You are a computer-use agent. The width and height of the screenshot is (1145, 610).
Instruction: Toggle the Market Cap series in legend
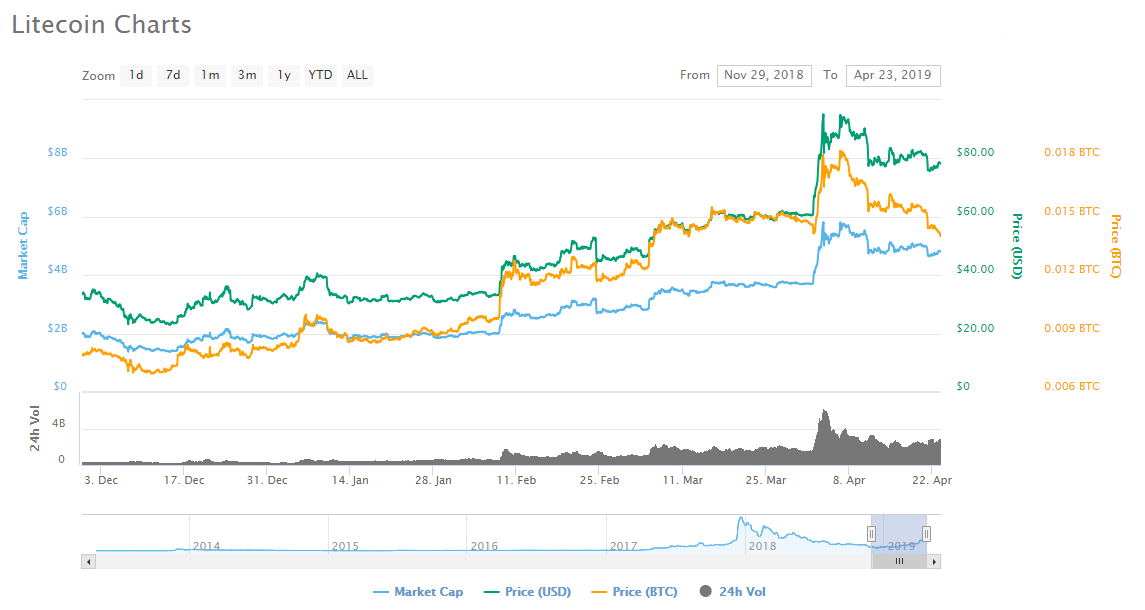[418, 592]
